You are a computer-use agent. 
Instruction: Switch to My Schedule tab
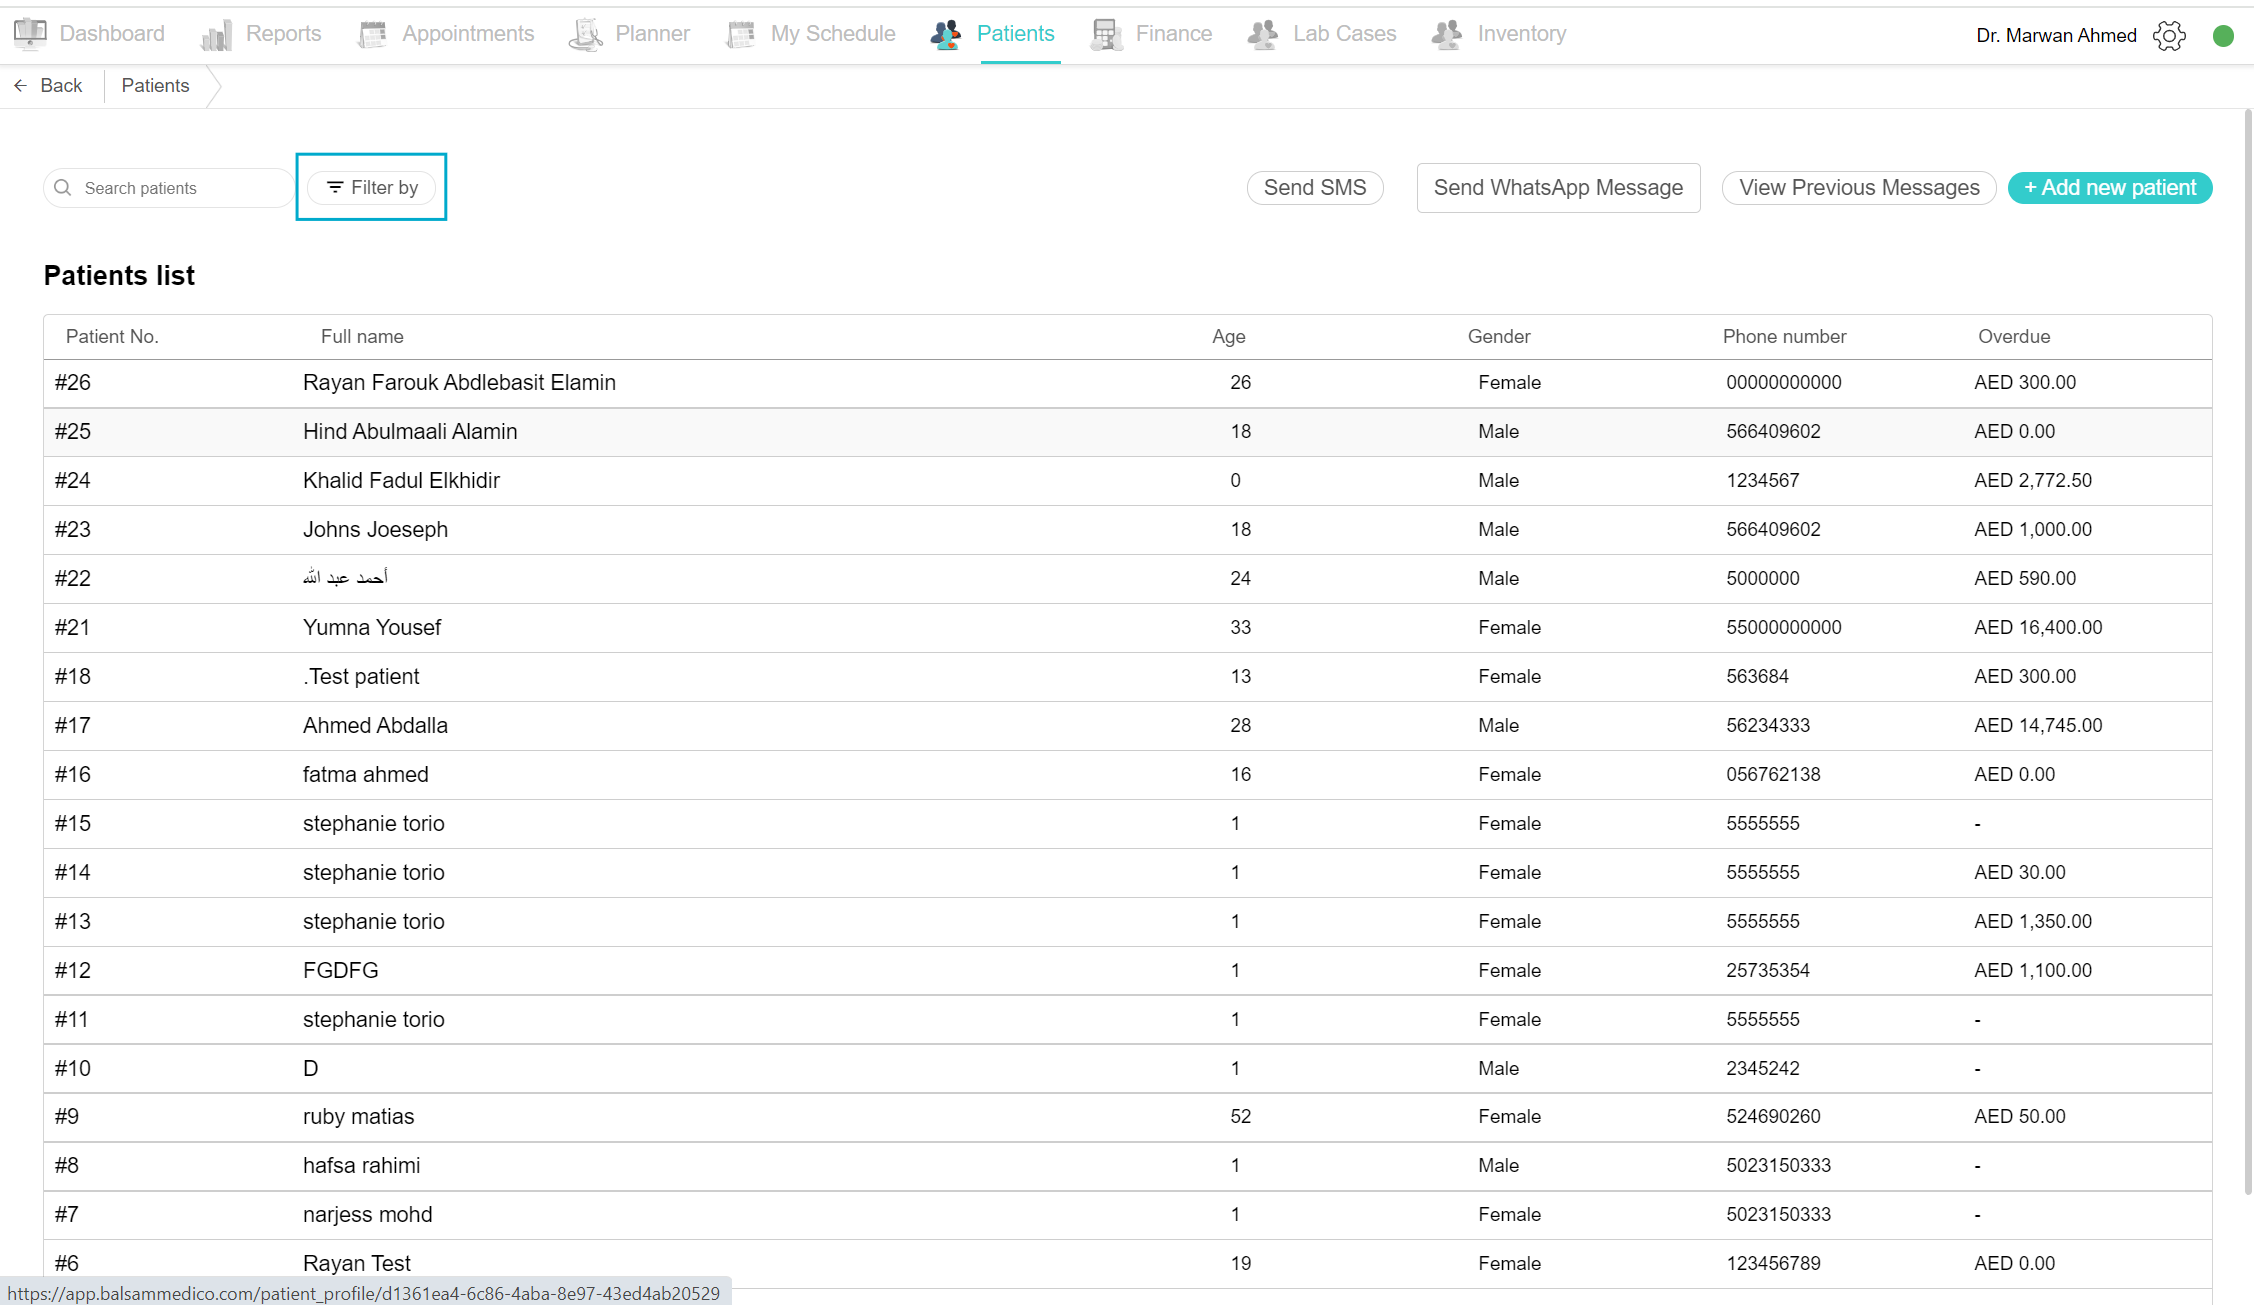[833, 34]
